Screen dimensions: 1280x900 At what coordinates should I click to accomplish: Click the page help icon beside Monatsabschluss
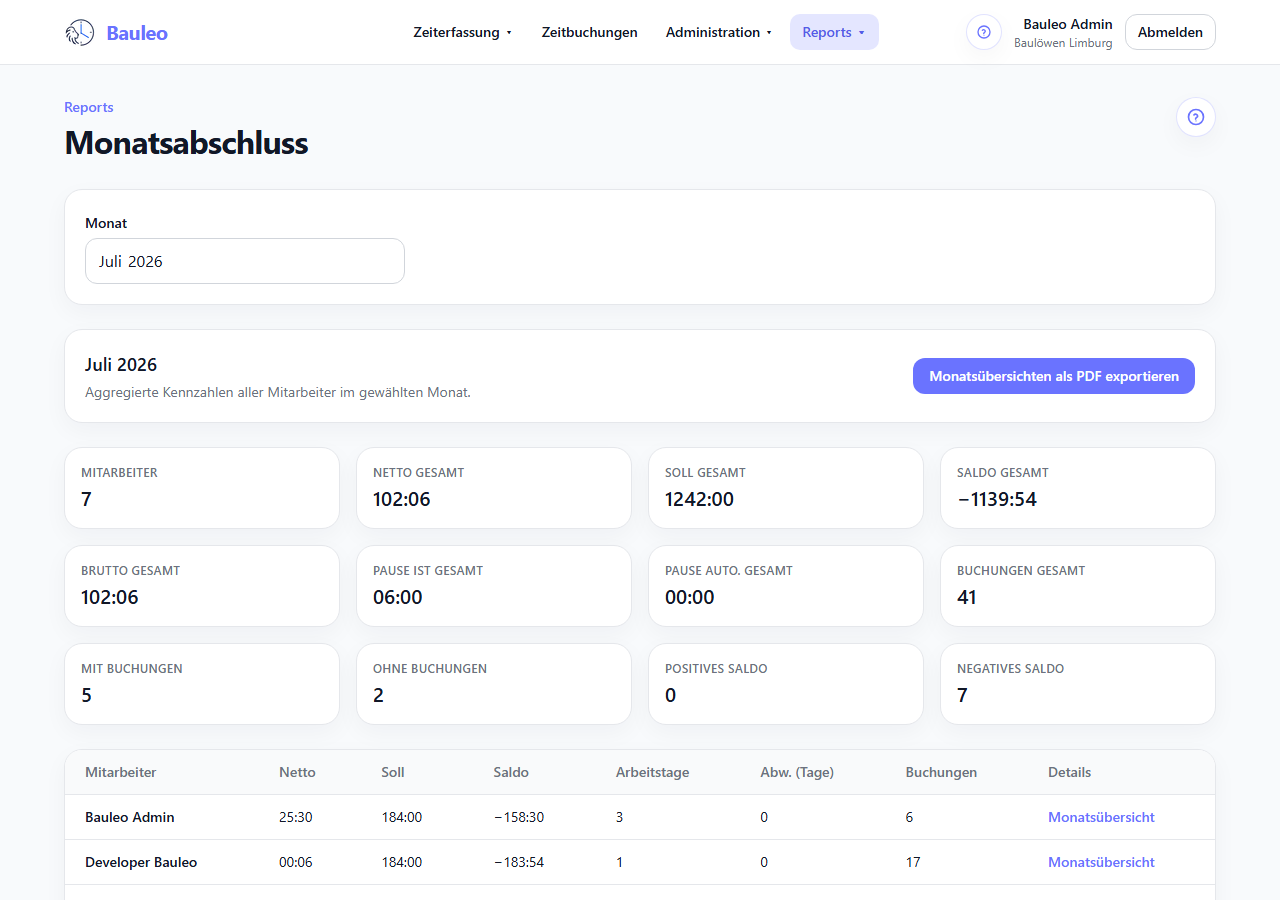[x=1196, y=117]
